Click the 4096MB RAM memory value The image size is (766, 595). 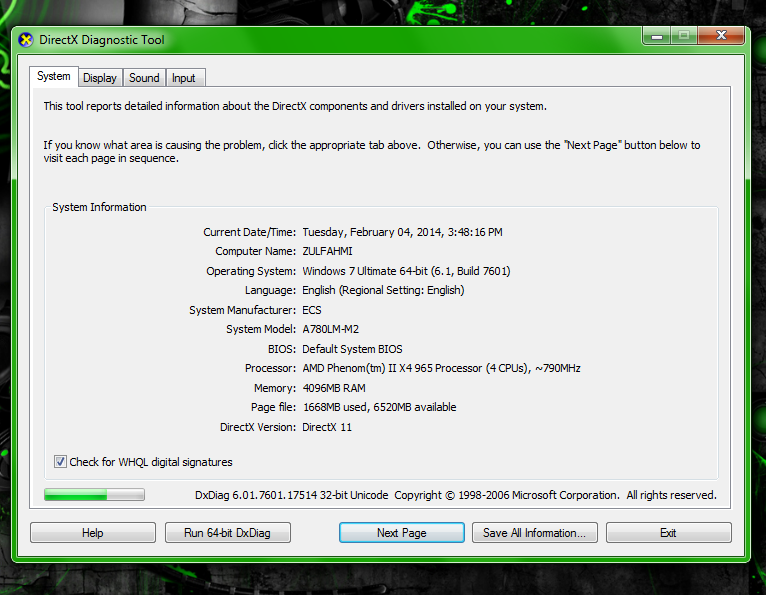pos(334,388)
